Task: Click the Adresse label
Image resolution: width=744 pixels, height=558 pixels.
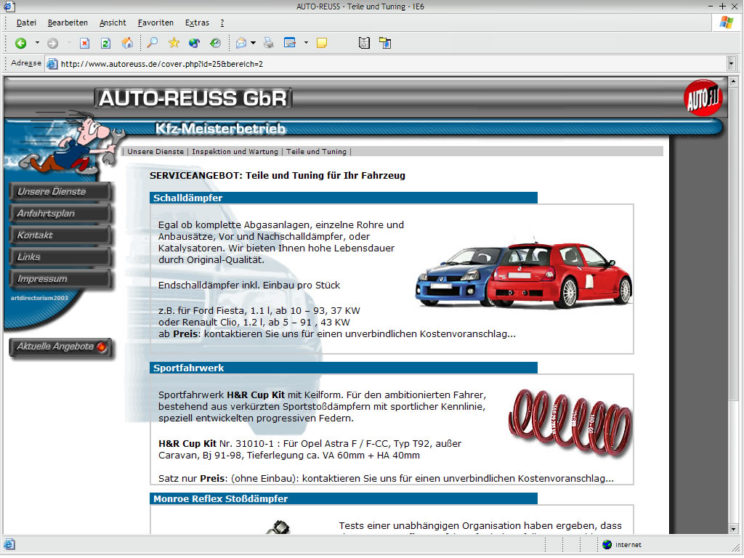Action: (26, 63)
